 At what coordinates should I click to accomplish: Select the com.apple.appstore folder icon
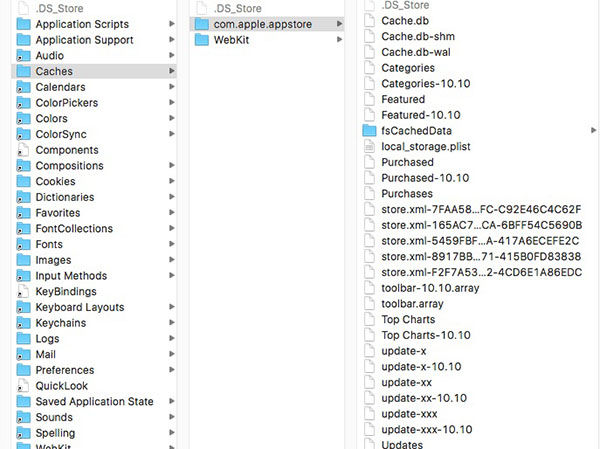coord(202,24)
